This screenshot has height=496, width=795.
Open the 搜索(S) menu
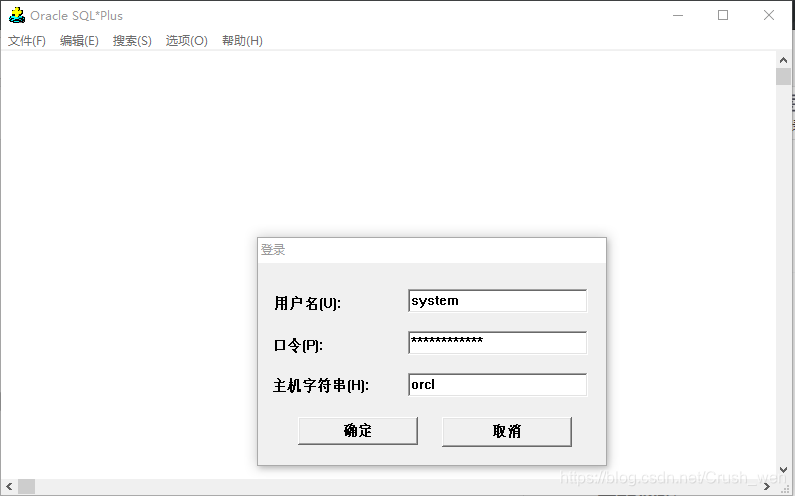coord(132,41)
